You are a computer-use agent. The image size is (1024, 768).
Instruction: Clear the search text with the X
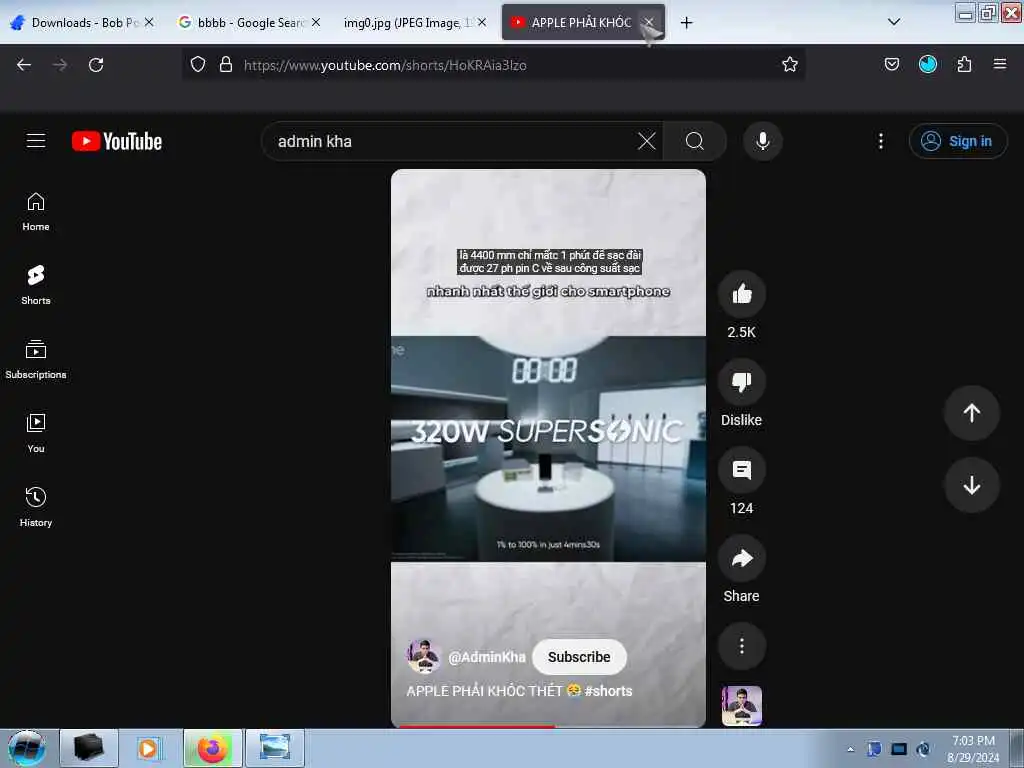pyautogui.click(x=647, y=141)
